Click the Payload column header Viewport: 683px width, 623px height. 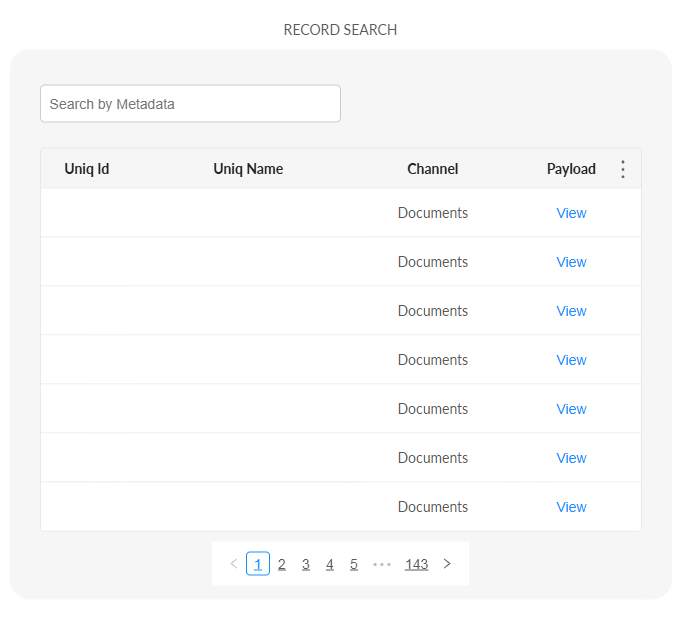click(x=571, y=169)
